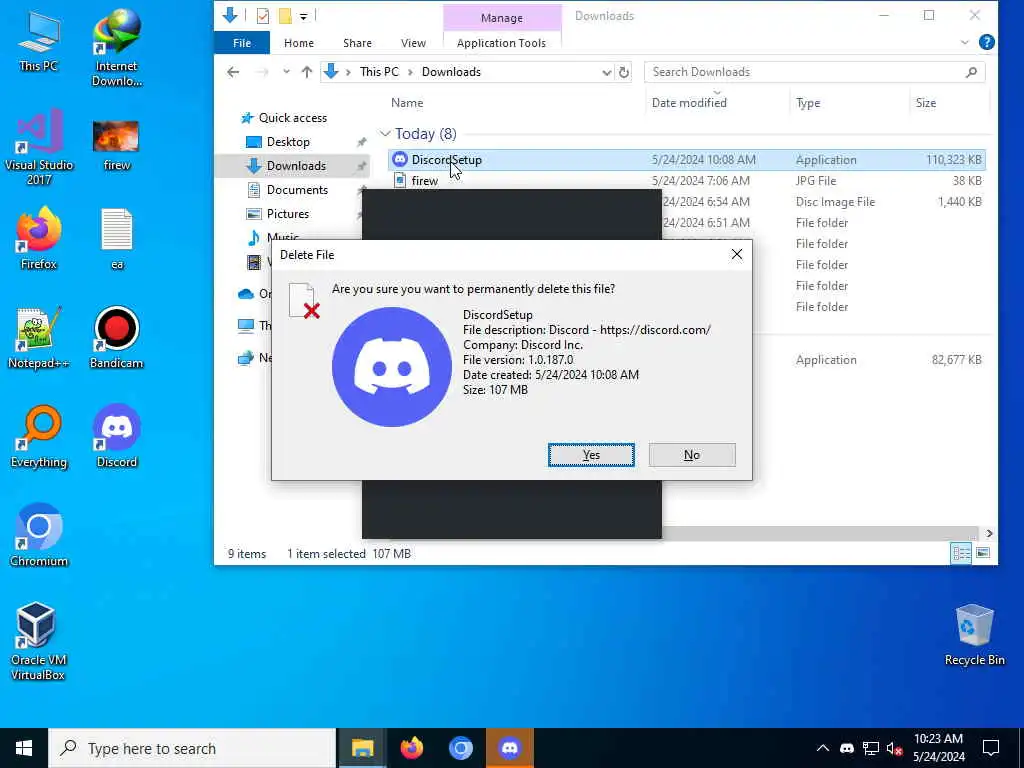Cancel deletion with No button
This screenshot has height=768, width=1024.
[692, 455]
